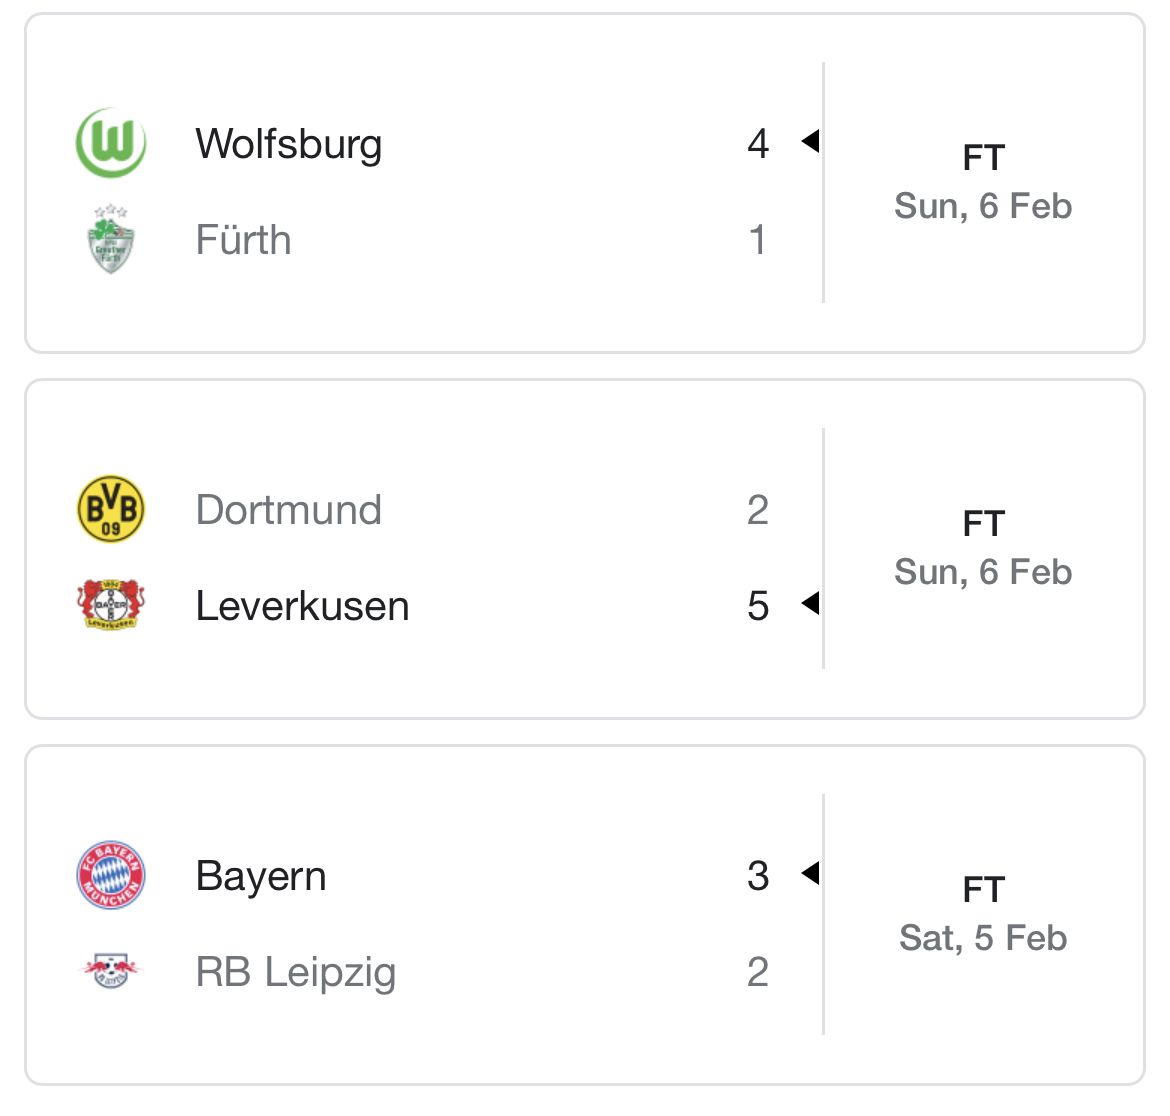Select the Leverkusen team name
1170x1116 pixels.
click(x=302, y=606)
